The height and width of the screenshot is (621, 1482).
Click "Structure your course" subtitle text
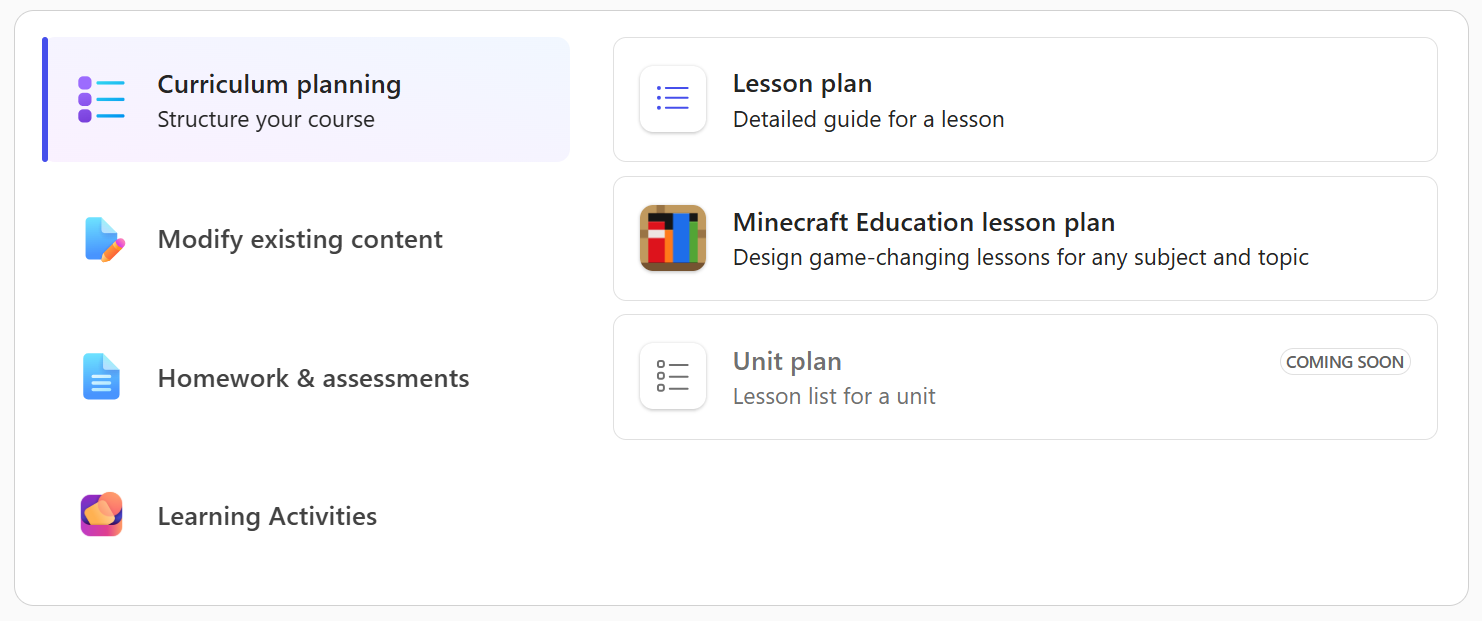coord(266,120)
